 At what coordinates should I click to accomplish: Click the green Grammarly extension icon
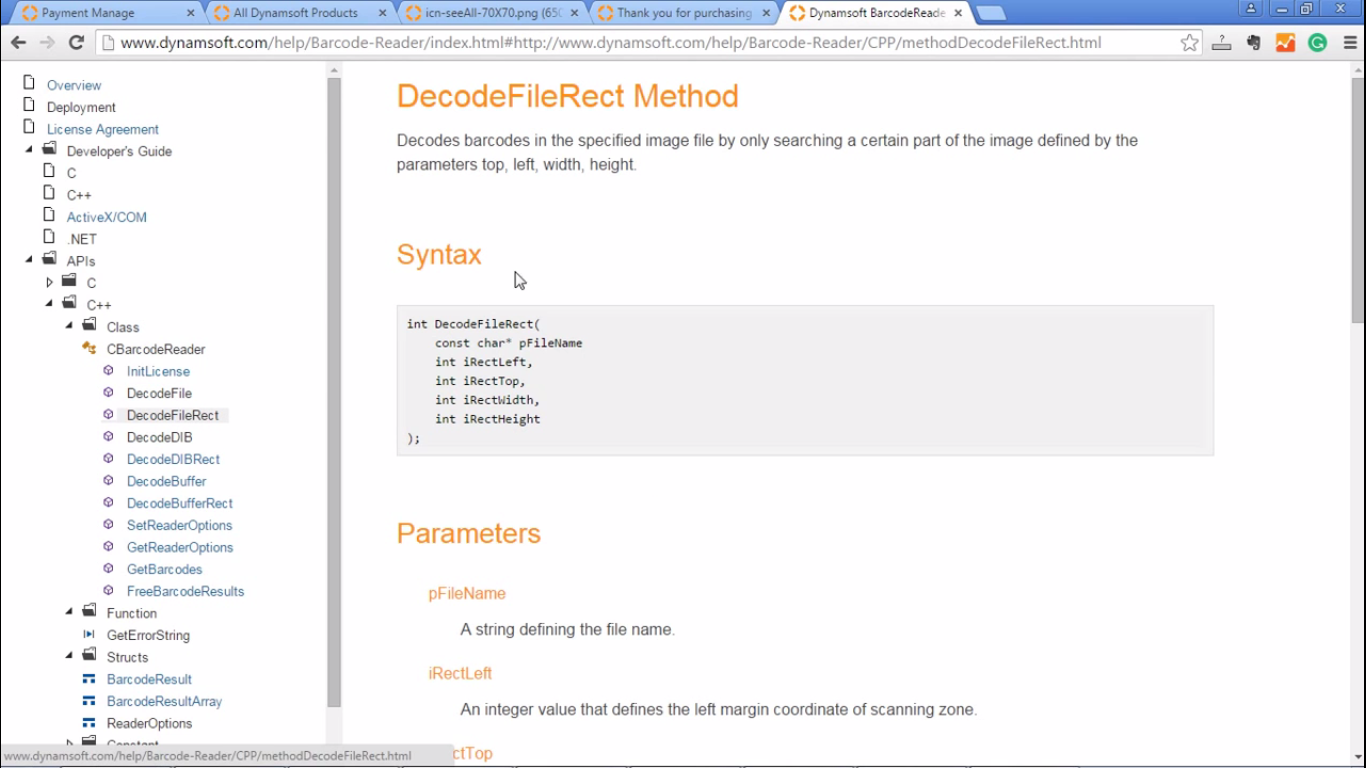pos(1318,43)
